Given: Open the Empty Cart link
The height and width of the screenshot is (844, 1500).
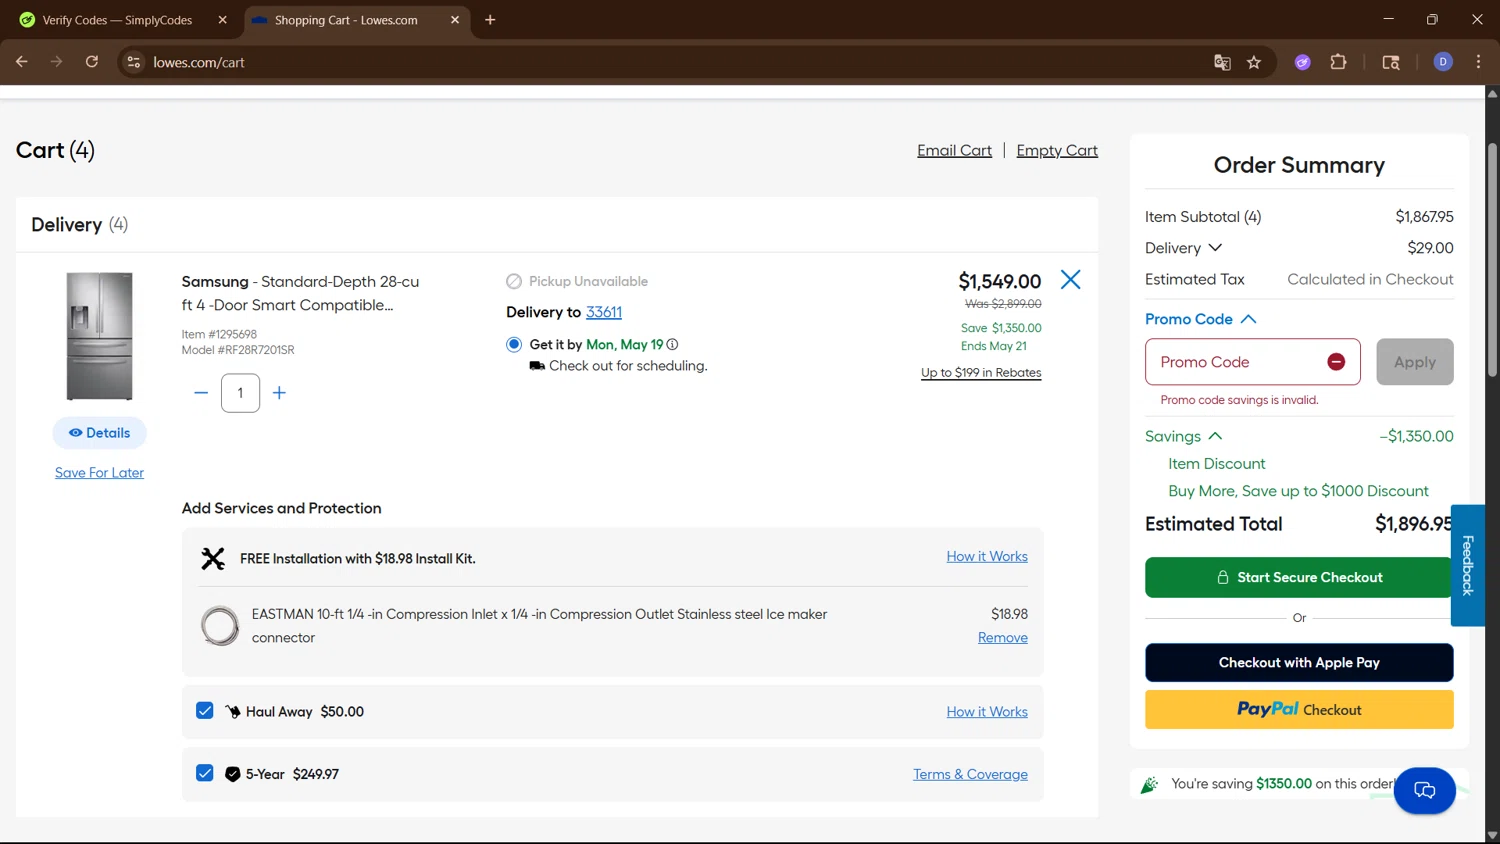Looking at the screenshot, I should (x=1057, y=150).
